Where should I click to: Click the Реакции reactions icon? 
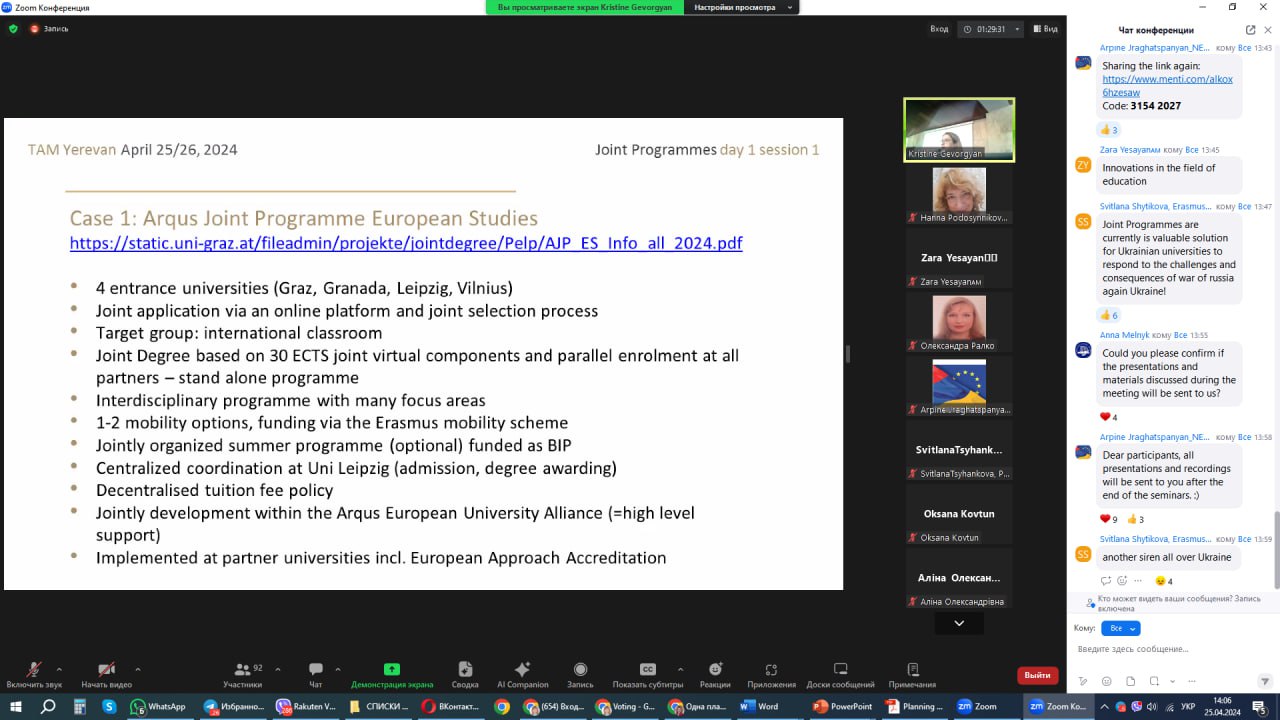pyautogui.click(x=715, y=670)
